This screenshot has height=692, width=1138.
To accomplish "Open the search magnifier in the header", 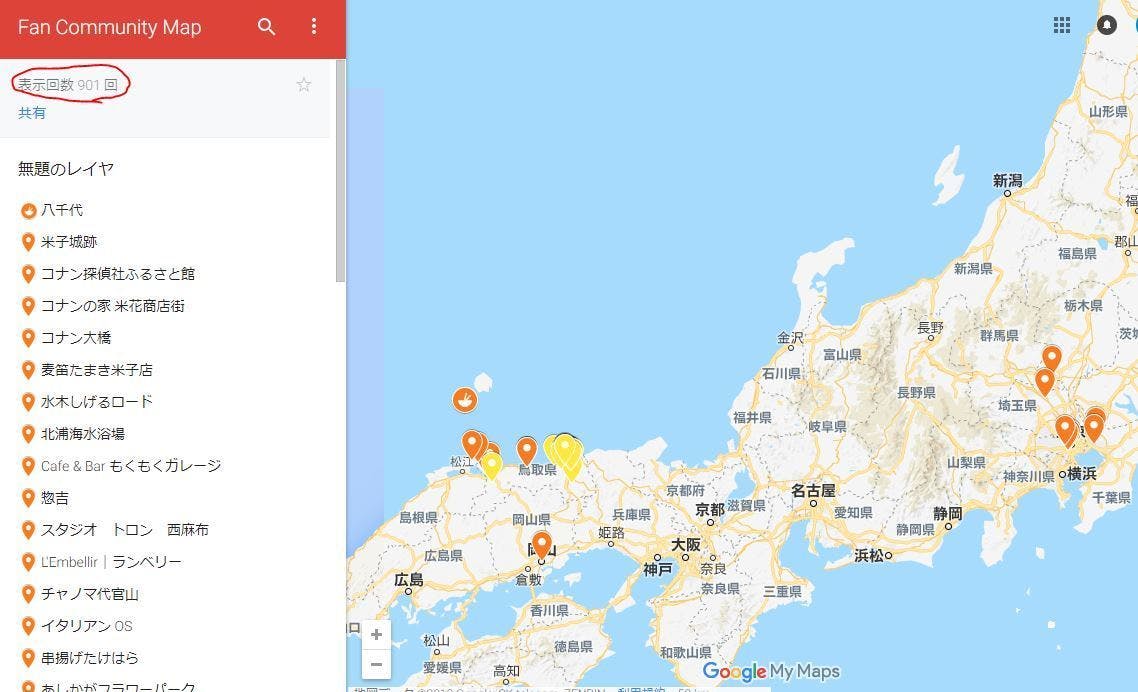I will [266, 27].
